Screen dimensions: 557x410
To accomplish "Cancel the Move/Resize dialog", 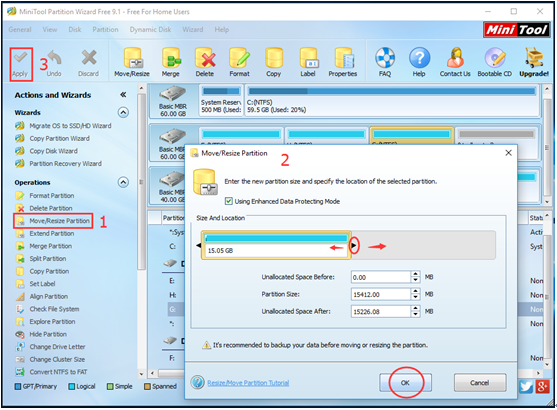I will tap(480, 383).
